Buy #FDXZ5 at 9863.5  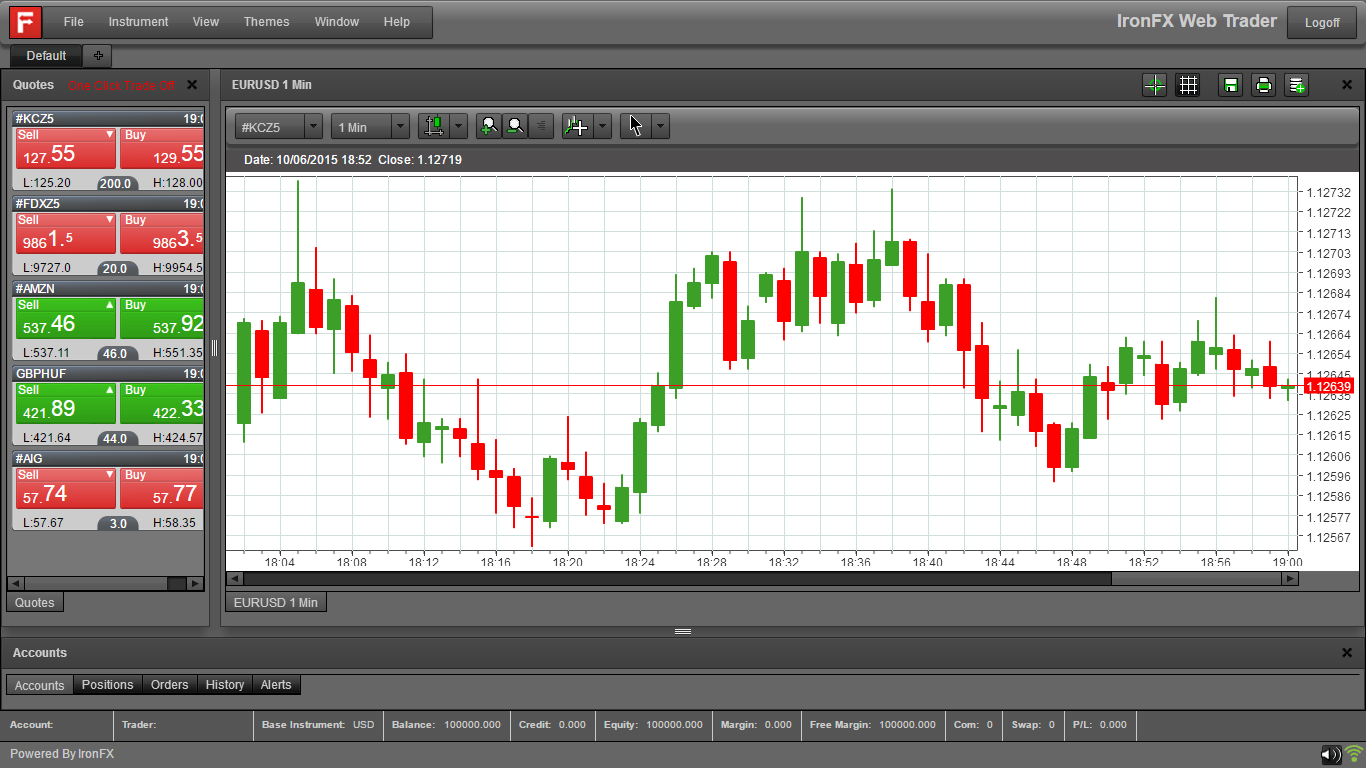162,233
